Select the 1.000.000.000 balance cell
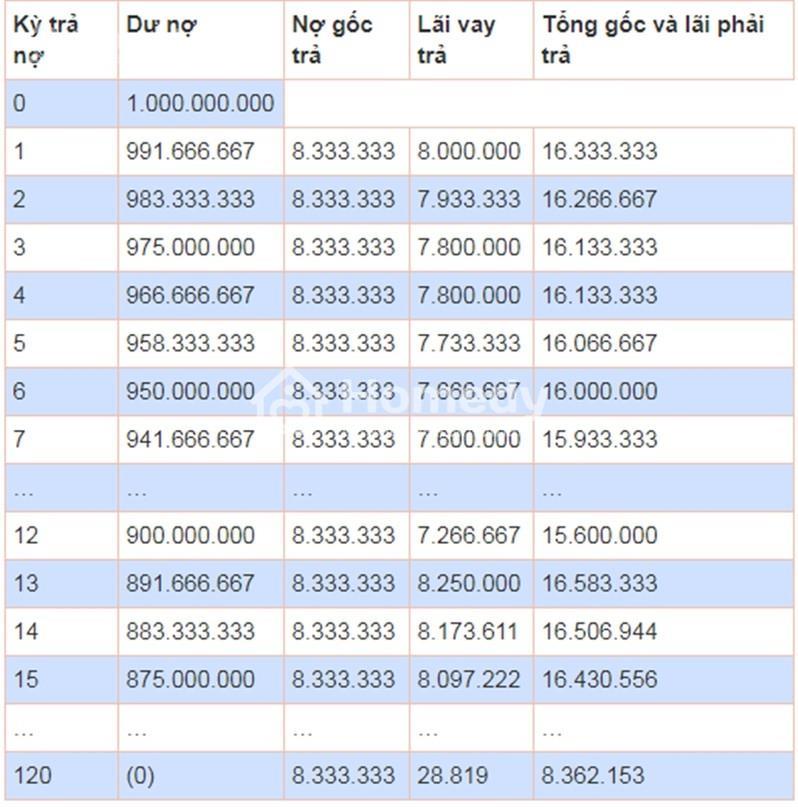The width and height of the screenshot is (798, 807). pos(201,103)
